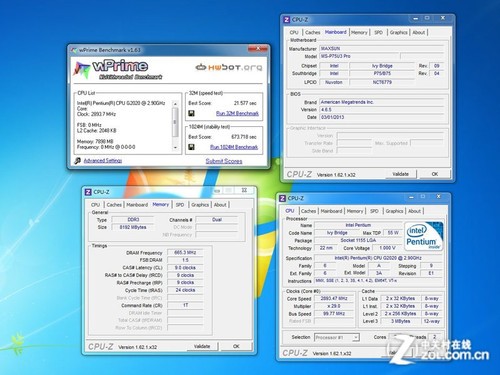Open the Graphics tab in the Memory window
Viewport: 500px width, 375px height.
click(200, 205)
